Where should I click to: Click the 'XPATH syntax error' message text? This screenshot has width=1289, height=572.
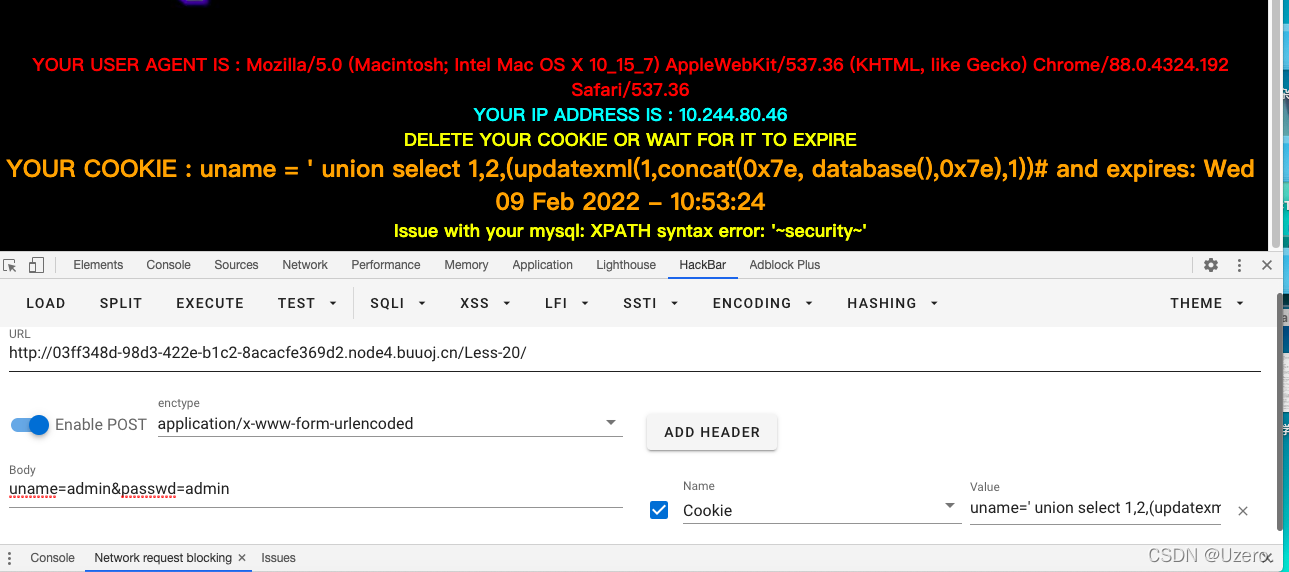tap(630, 231)
